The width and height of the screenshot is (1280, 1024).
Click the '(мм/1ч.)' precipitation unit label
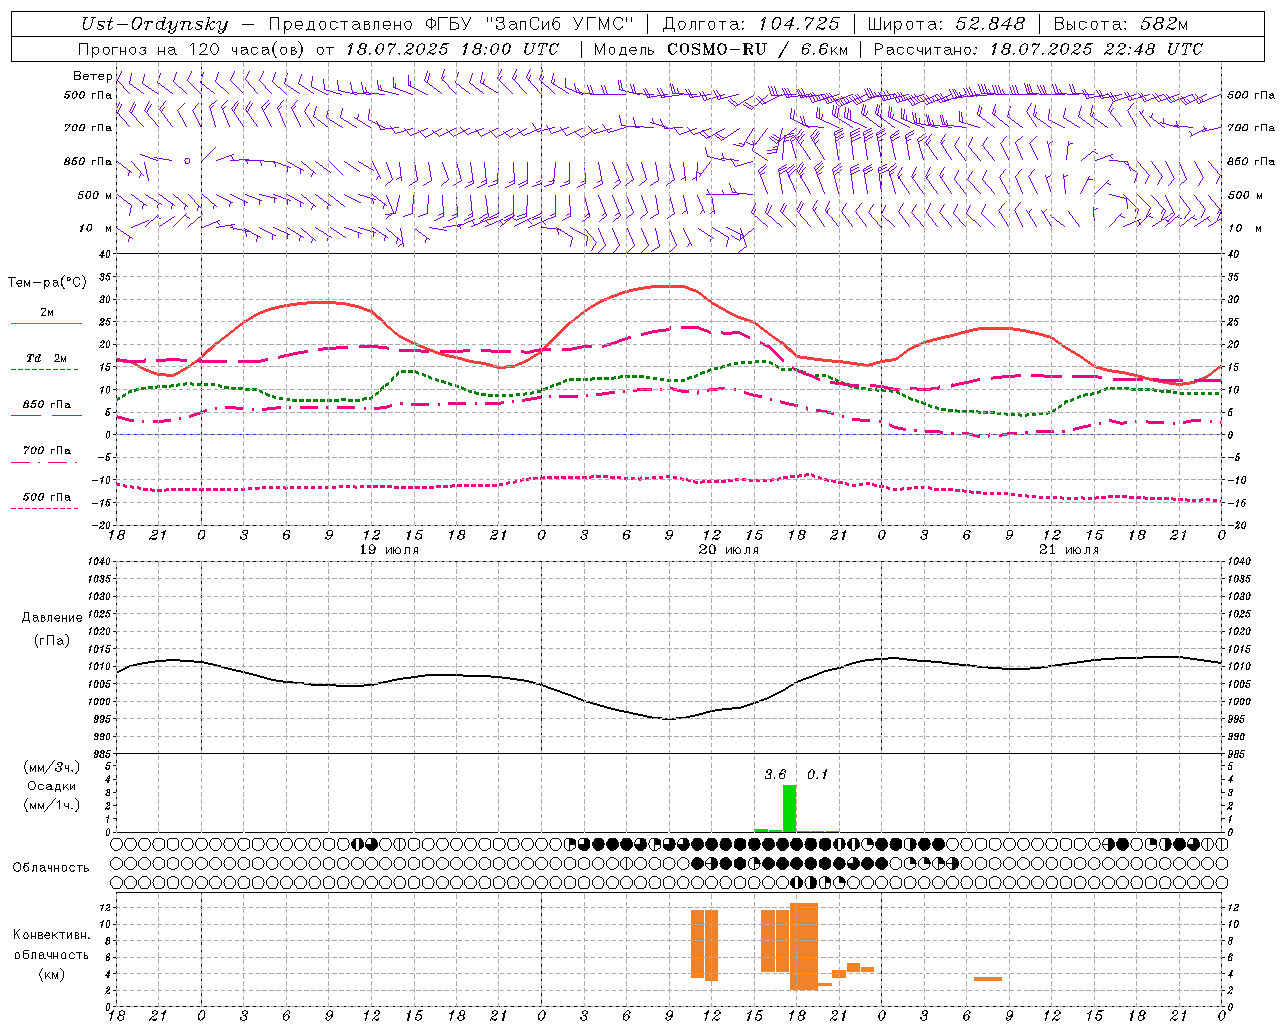[x=52, y=805]
